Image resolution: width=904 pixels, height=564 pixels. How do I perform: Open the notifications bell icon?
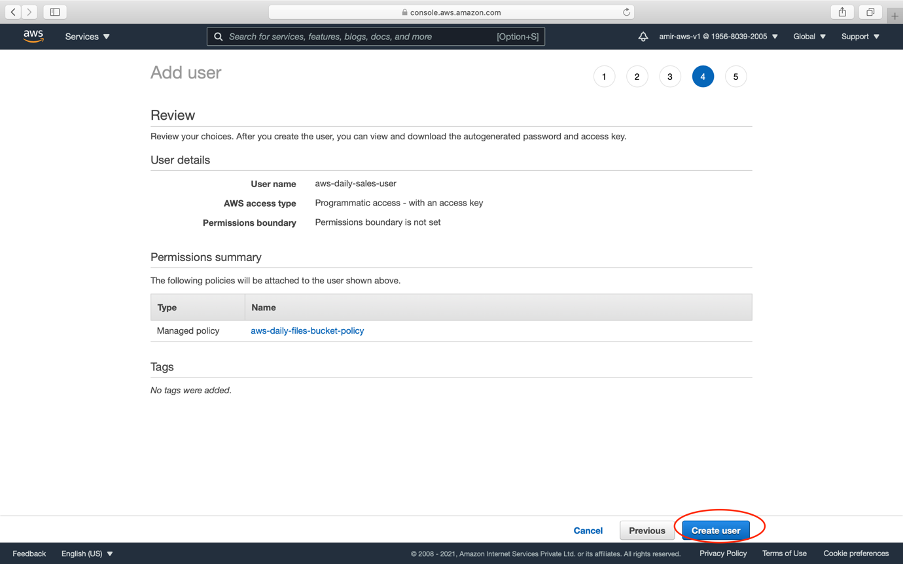(643, 36)
